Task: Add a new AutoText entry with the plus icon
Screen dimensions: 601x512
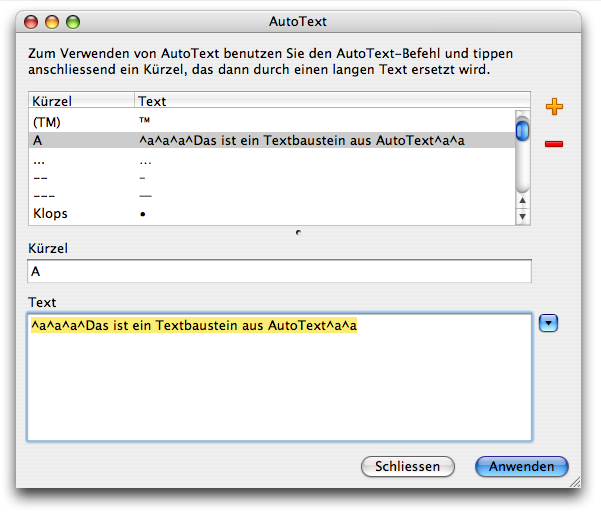Action: (x=553, y=107)
